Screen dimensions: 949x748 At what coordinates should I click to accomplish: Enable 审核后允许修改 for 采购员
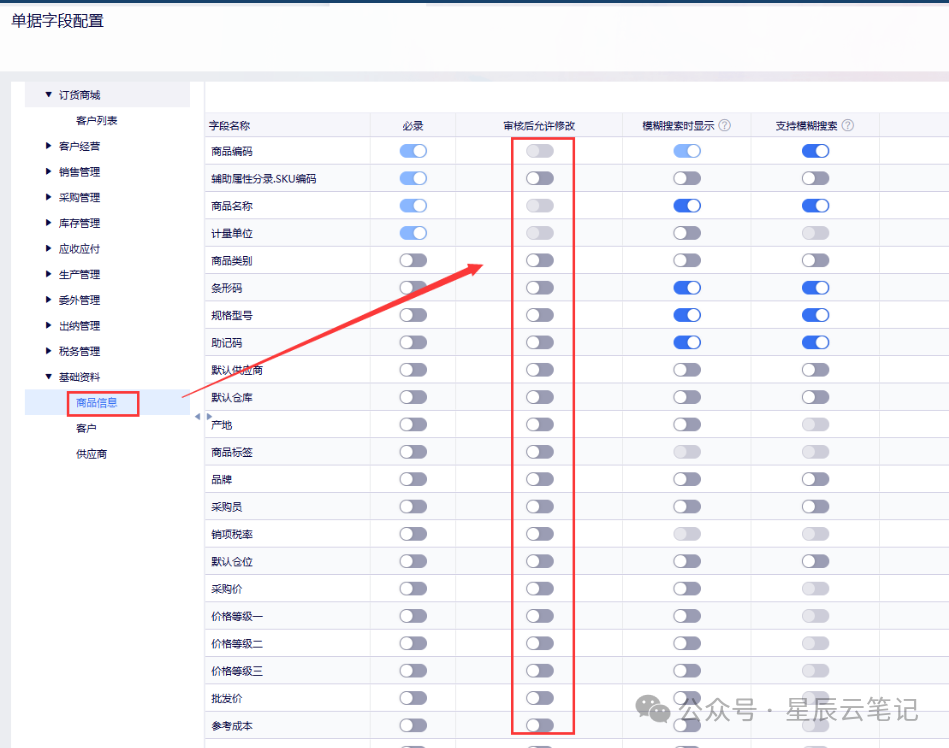click(540, 507)
